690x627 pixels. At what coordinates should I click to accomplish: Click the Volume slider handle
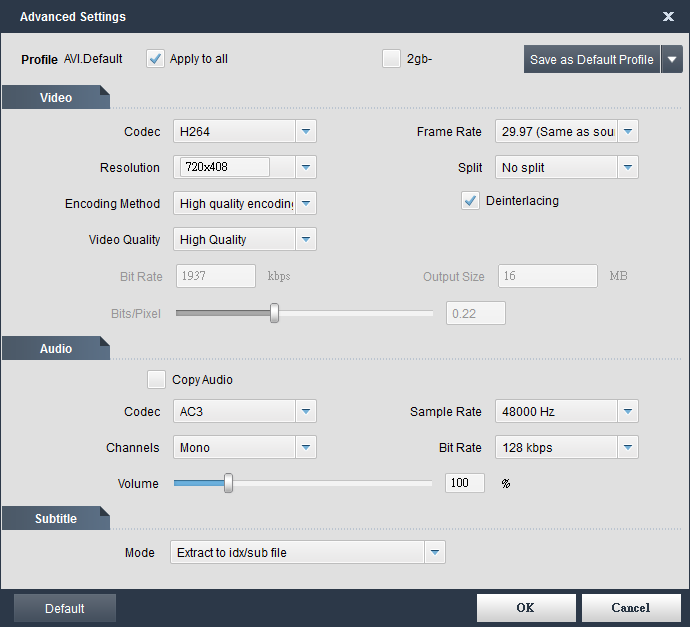[x=229, y=484]
